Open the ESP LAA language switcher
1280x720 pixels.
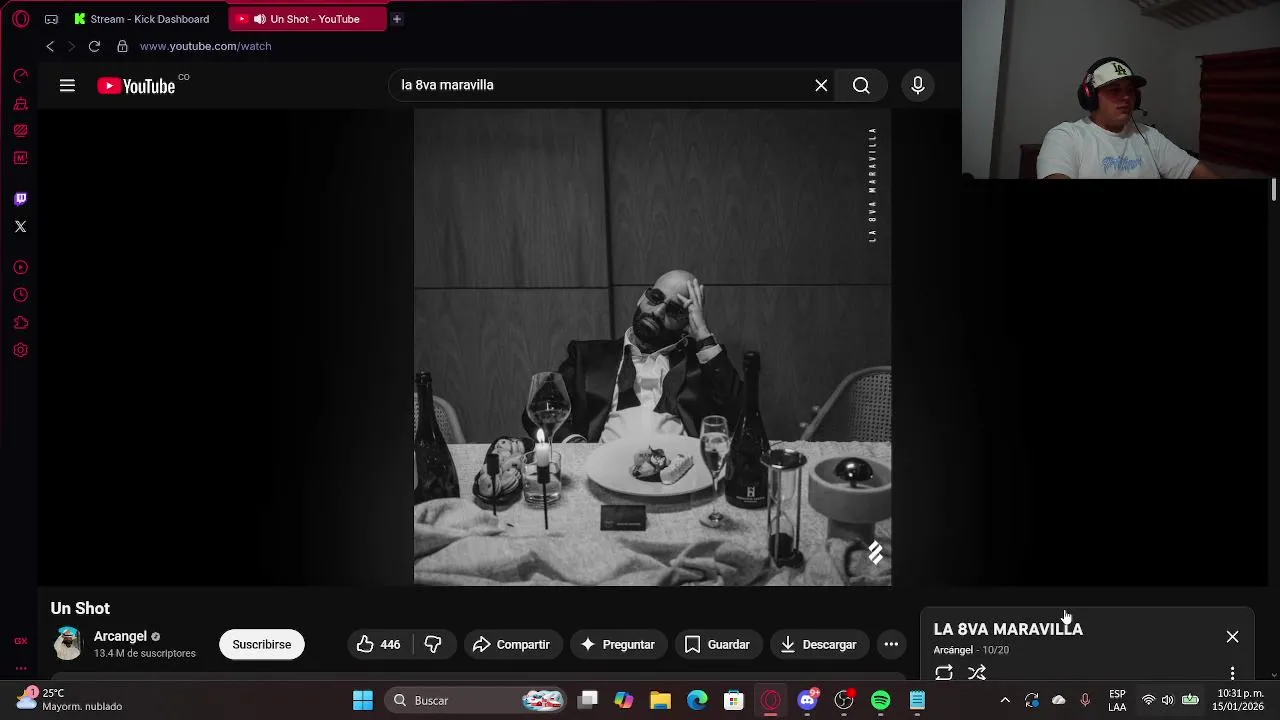1117,701
